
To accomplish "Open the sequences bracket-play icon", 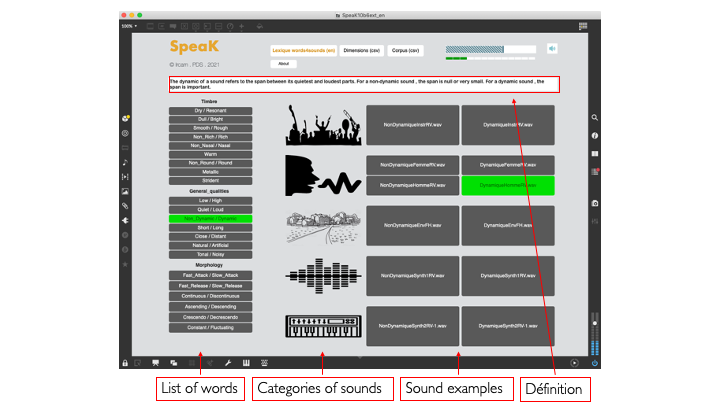I will click(x=125, y=177).
